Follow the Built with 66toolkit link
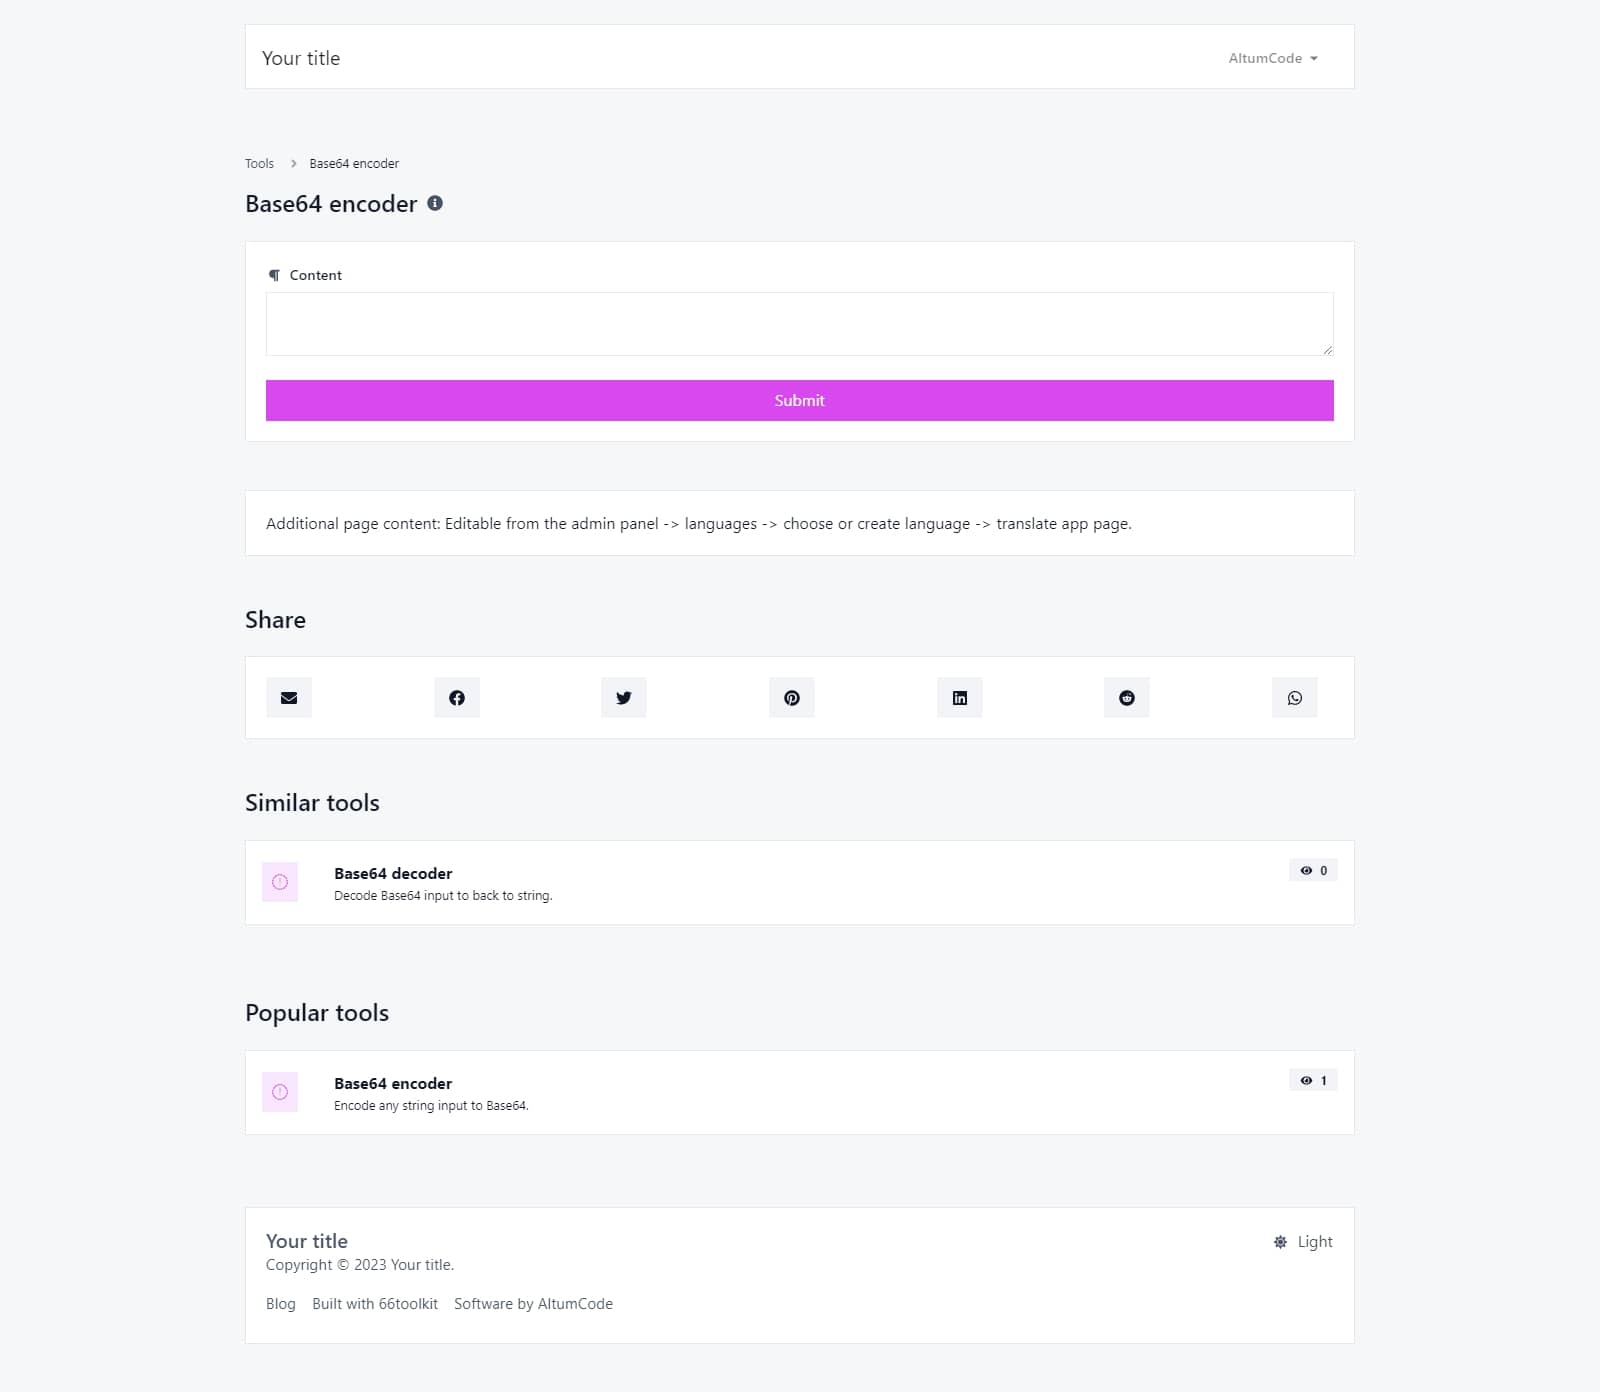The image size is (1600, 1392). coord(375,1304)
